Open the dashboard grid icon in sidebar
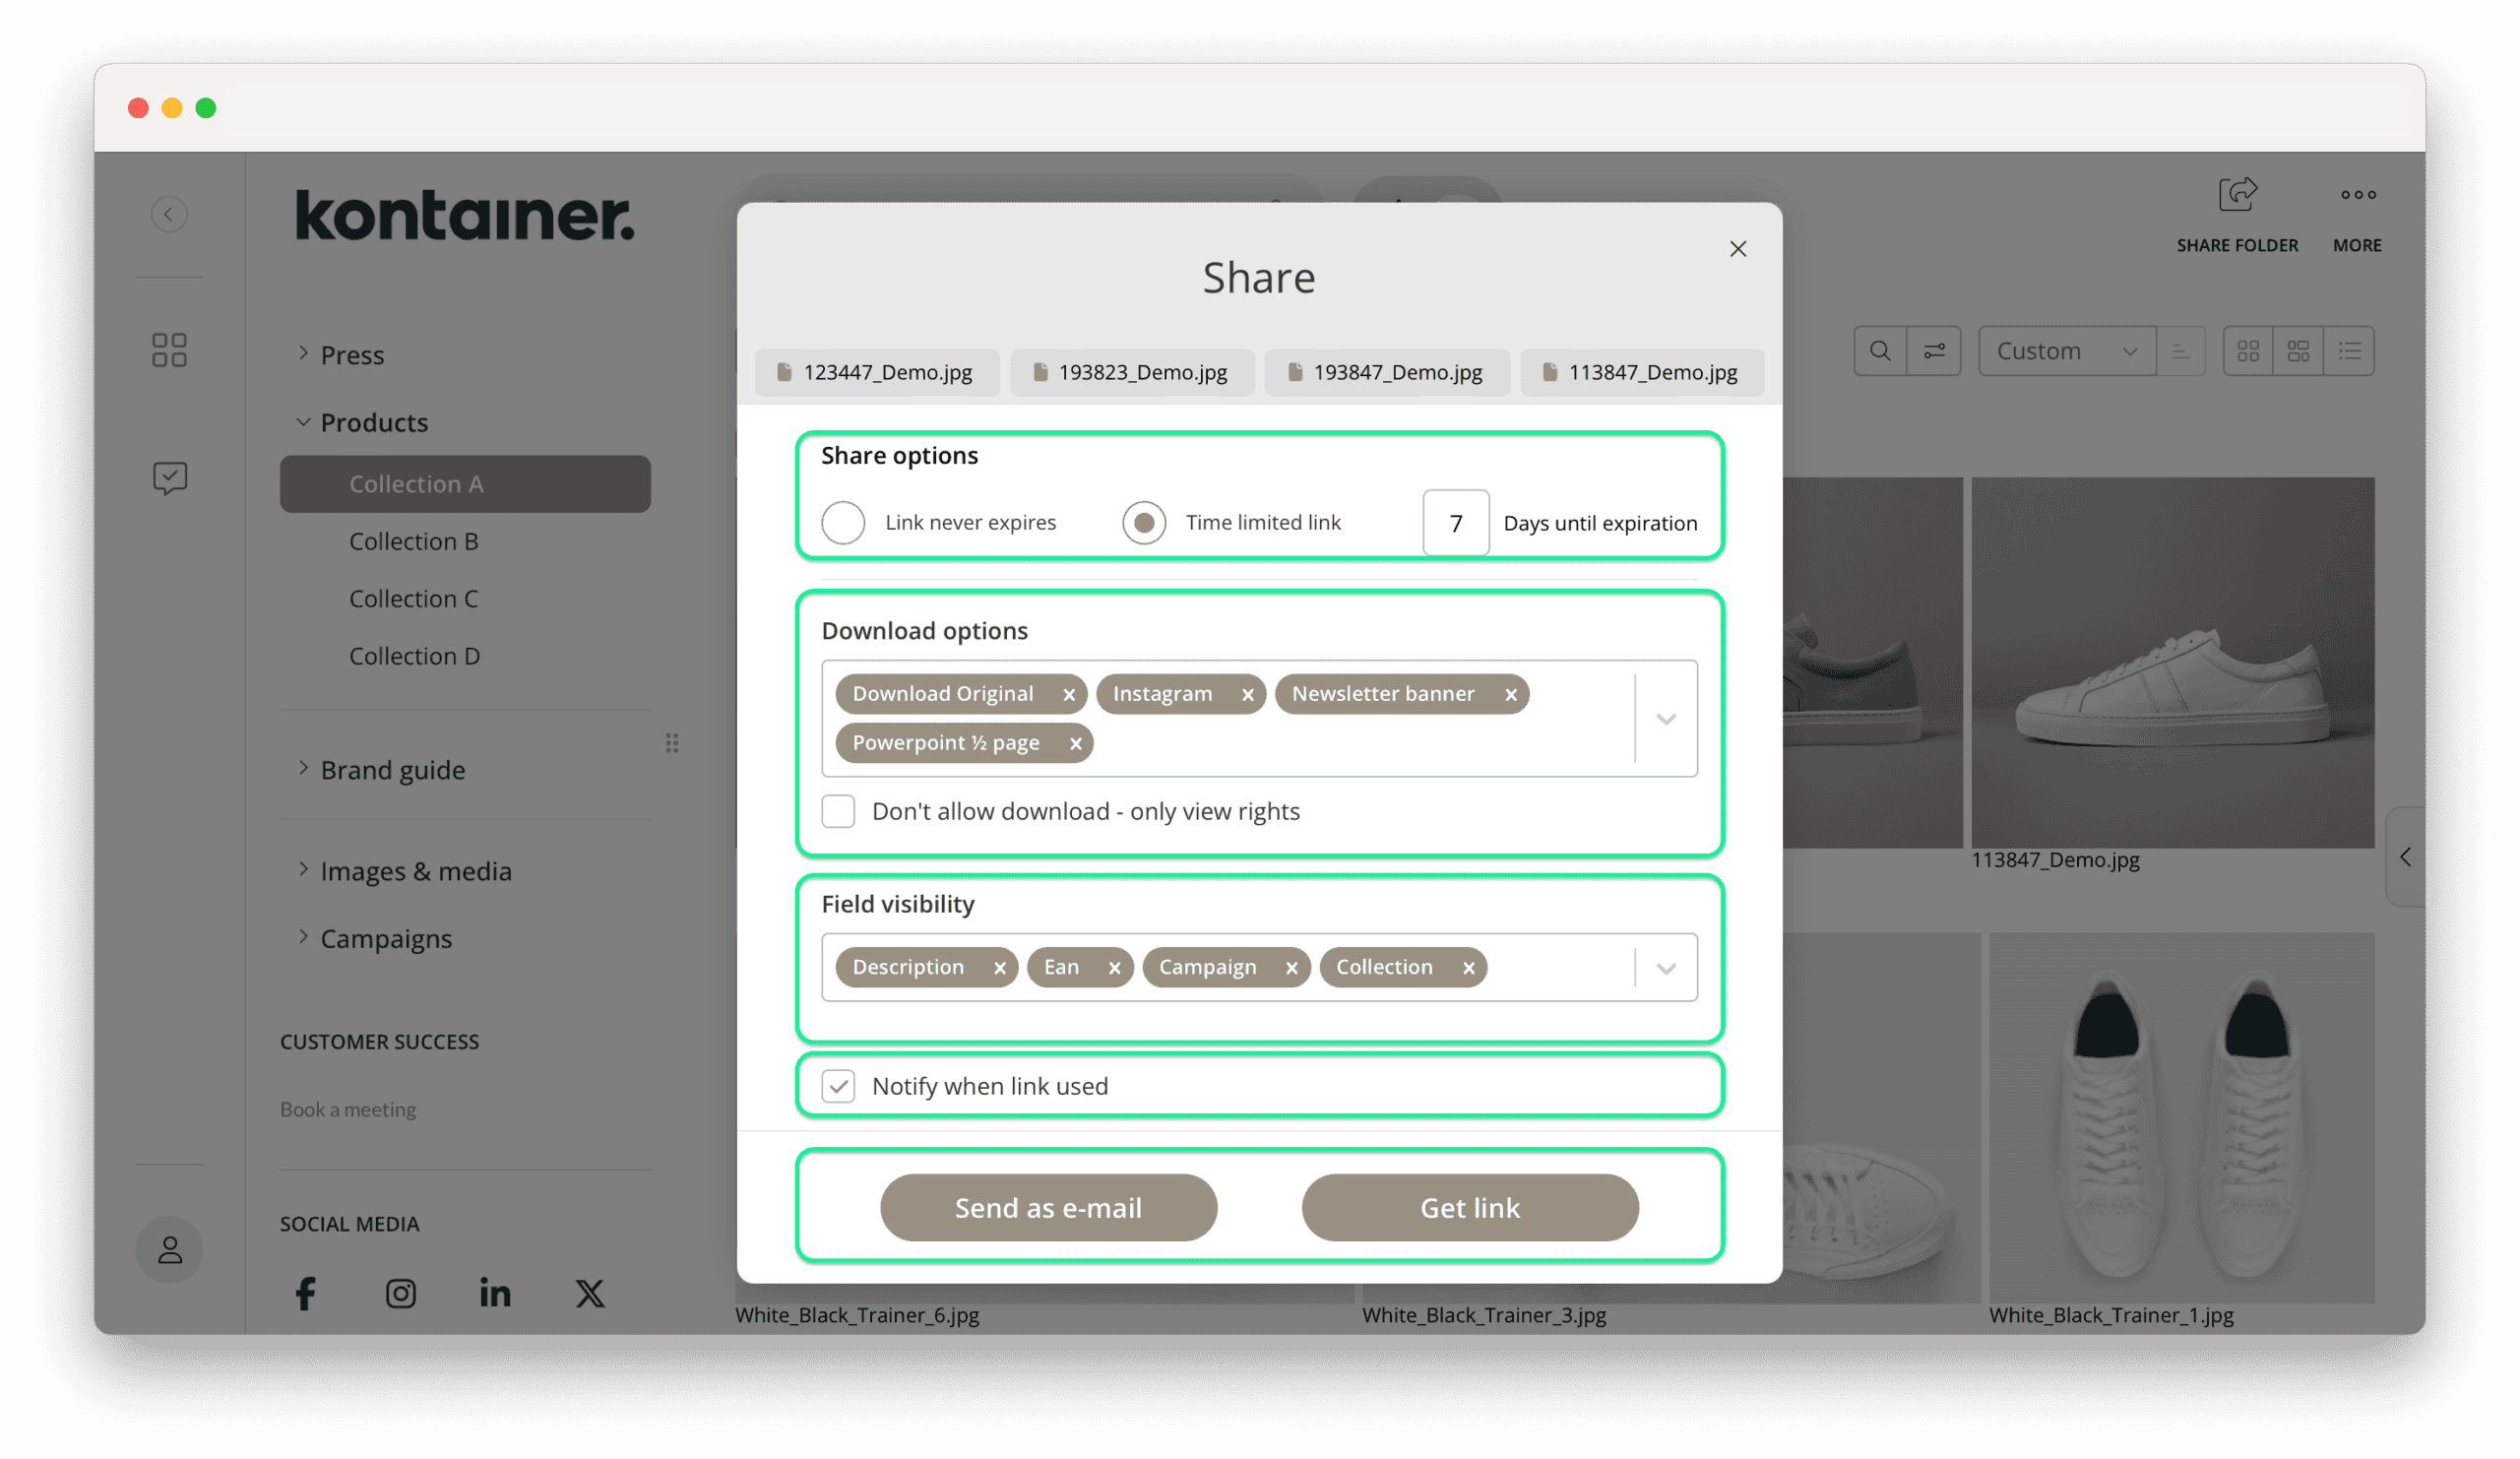Viewport: 2520px width, 1459px height. click(169, 349)
